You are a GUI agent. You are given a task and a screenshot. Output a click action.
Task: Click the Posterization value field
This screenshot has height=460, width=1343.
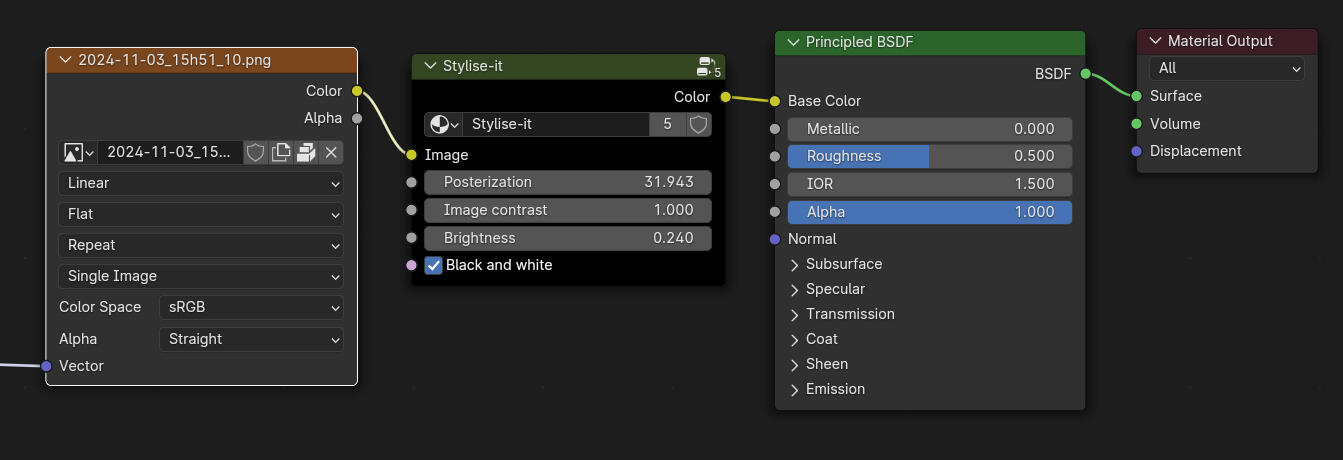[567, 182]
